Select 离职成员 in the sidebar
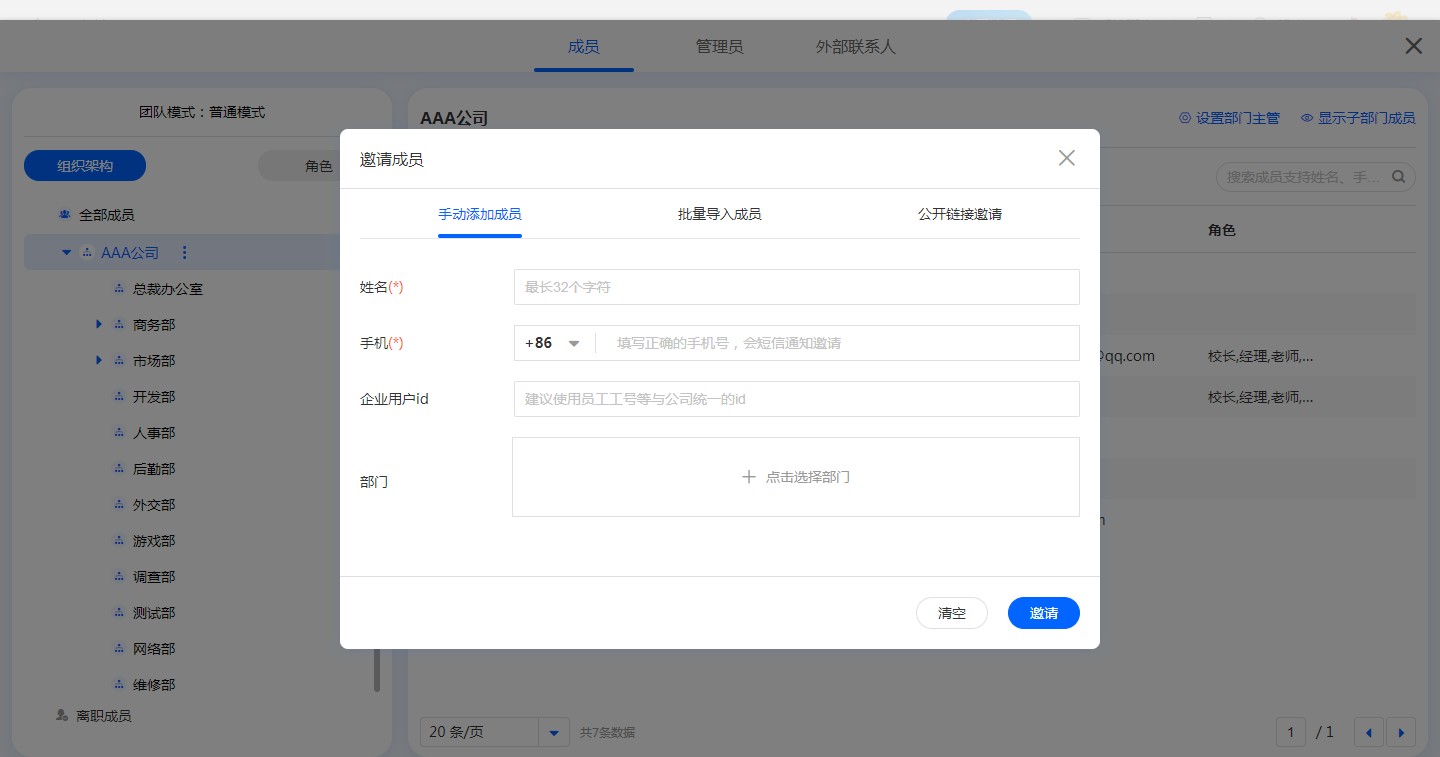The image size is (1440, 757). (103, 716)
